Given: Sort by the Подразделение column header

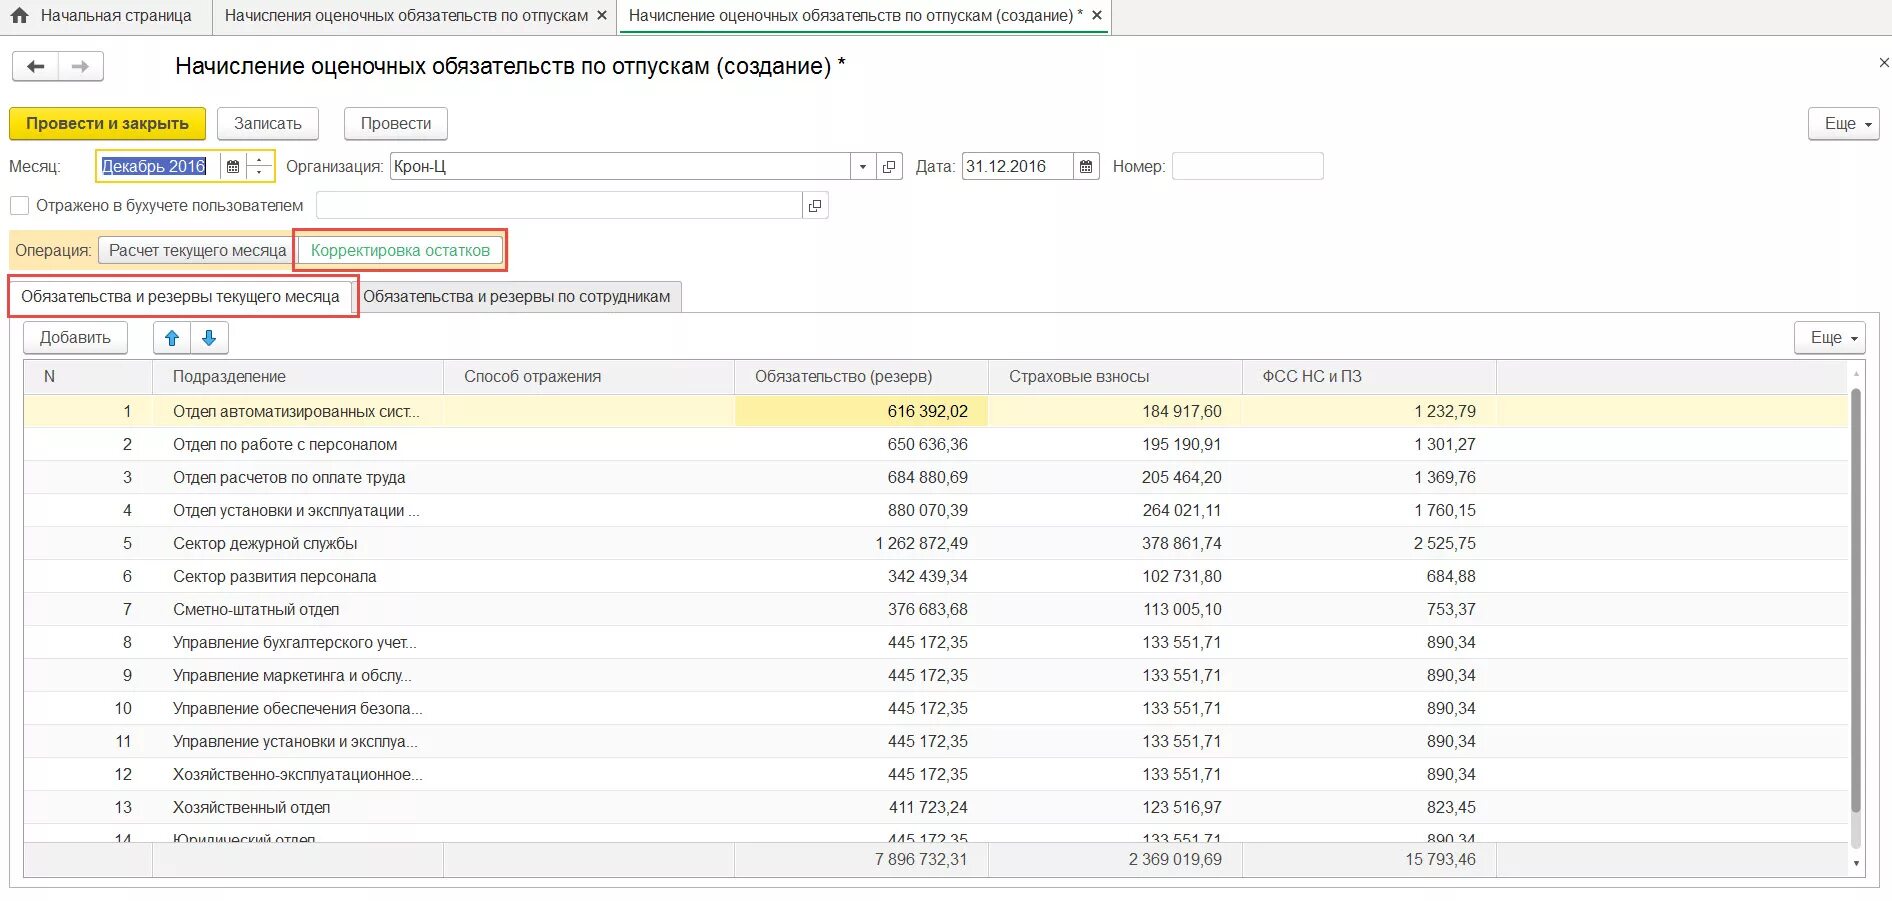Looking at the screenshot, I should pyautogui.click(x=297, y=377).
